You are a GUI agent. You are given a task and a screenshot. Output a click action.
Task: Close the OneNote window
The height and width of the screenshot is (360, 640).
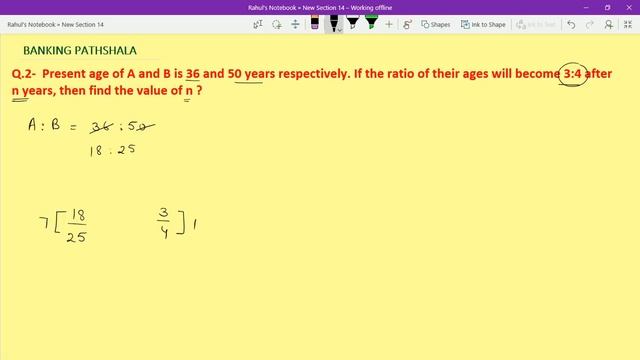(629, 7)
